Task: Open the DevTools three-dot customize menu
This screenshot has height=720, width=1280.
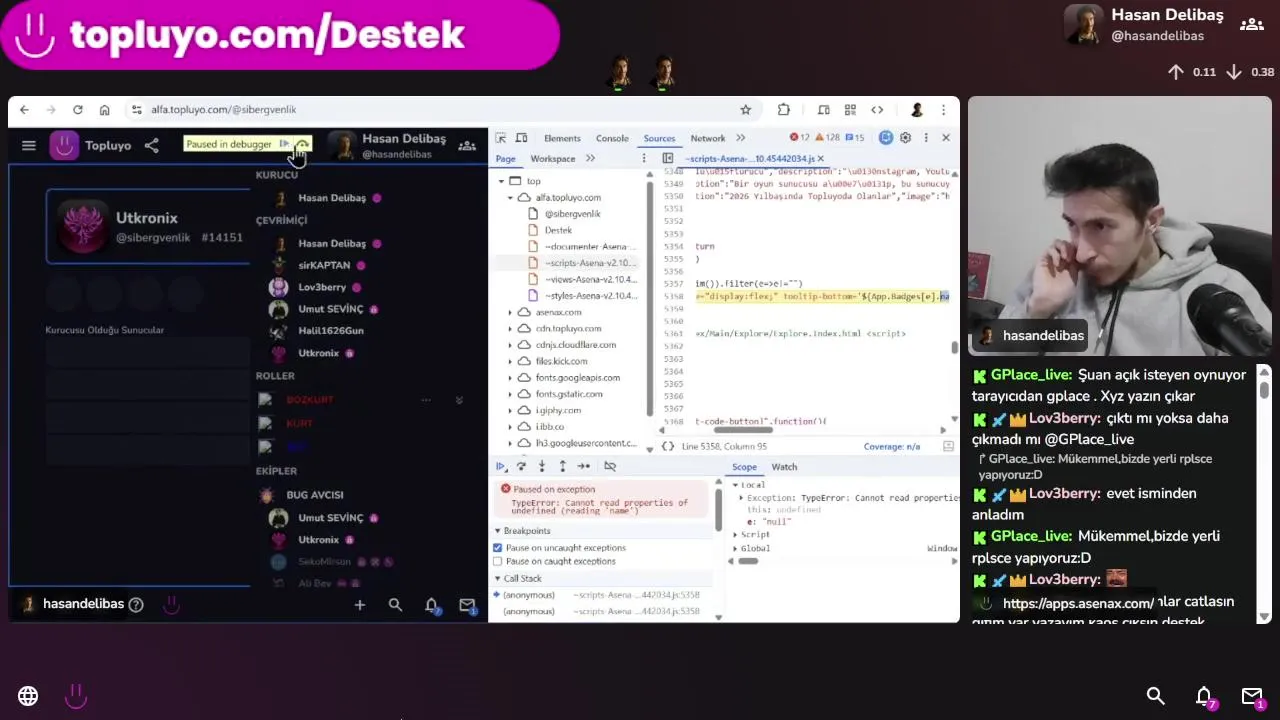Action: (x=926, y=138)
